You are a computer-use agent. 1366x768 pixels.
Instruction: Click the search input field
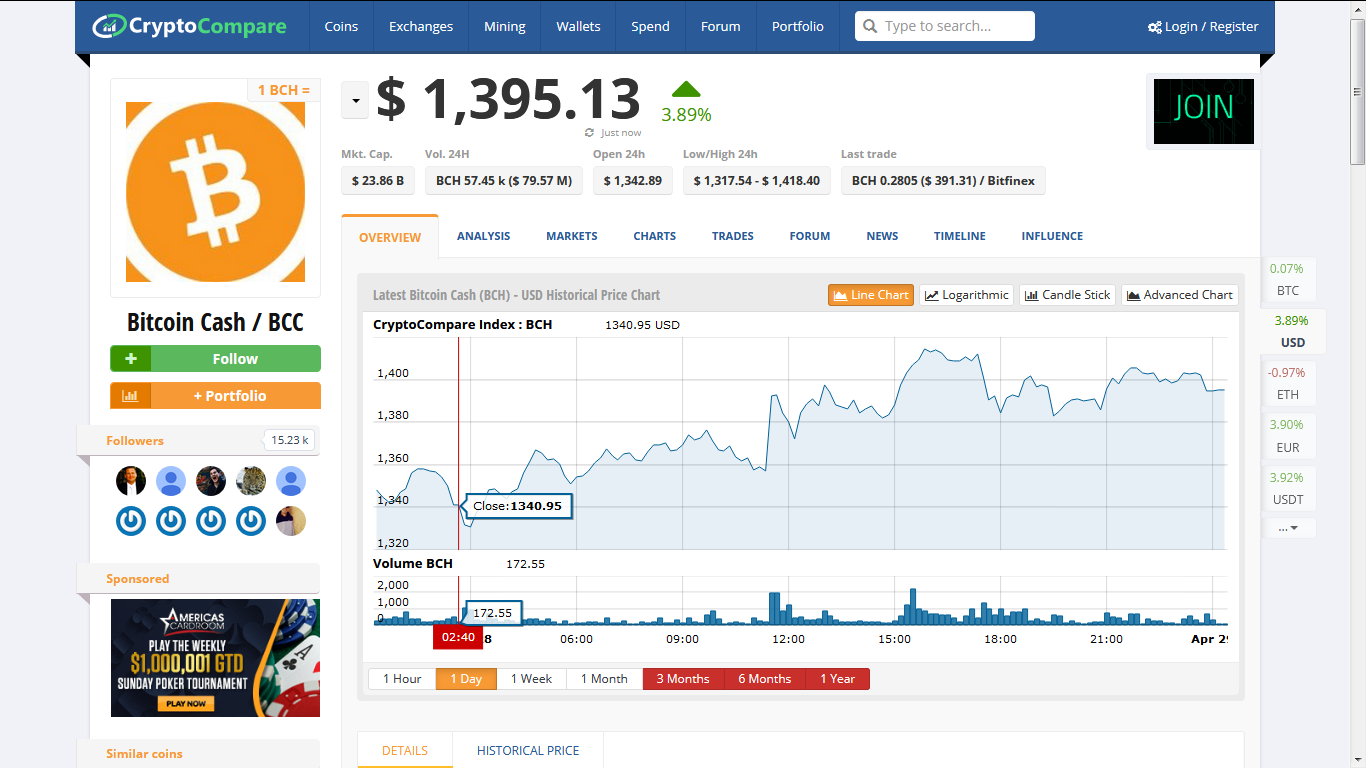tap(945, 26)
